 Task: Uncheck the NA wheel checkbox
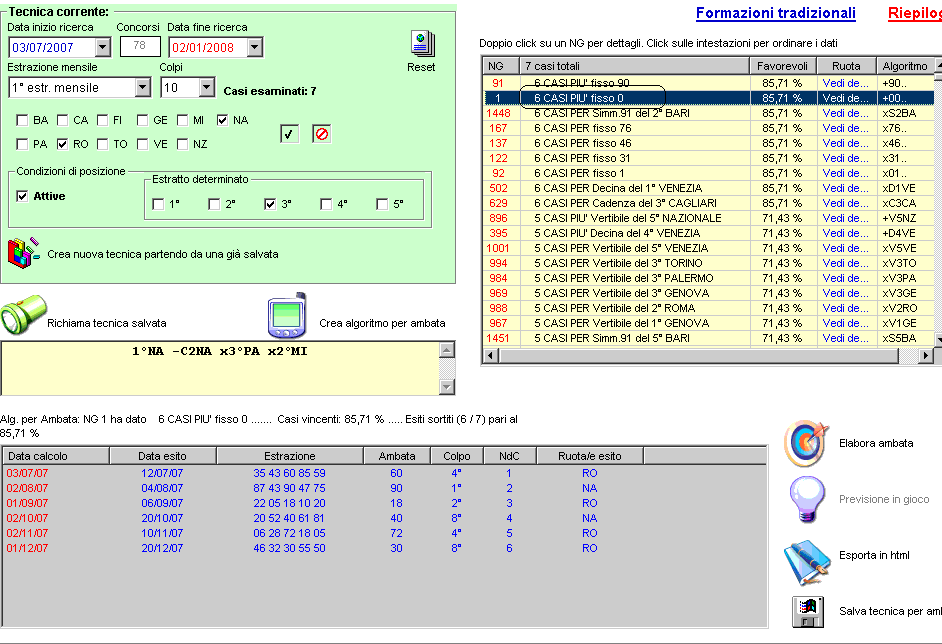(x=222, y=120)
